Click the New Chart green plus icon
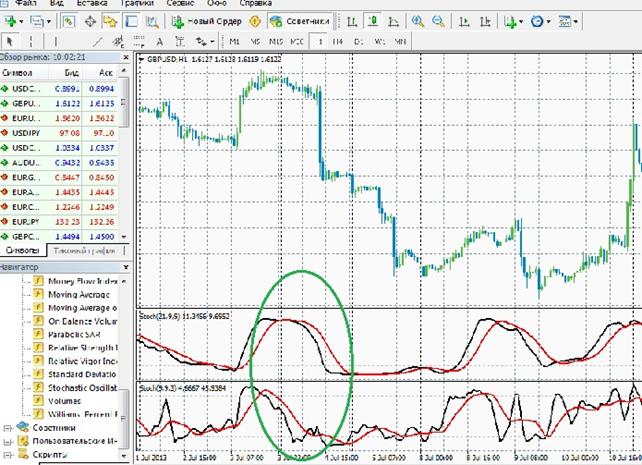The height and width of the screenshot is (465, 642). coord(10,21)
